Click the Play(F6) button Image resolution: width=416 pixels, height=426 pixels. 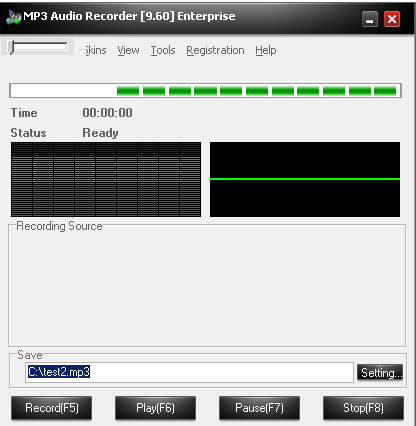[155, 408]
